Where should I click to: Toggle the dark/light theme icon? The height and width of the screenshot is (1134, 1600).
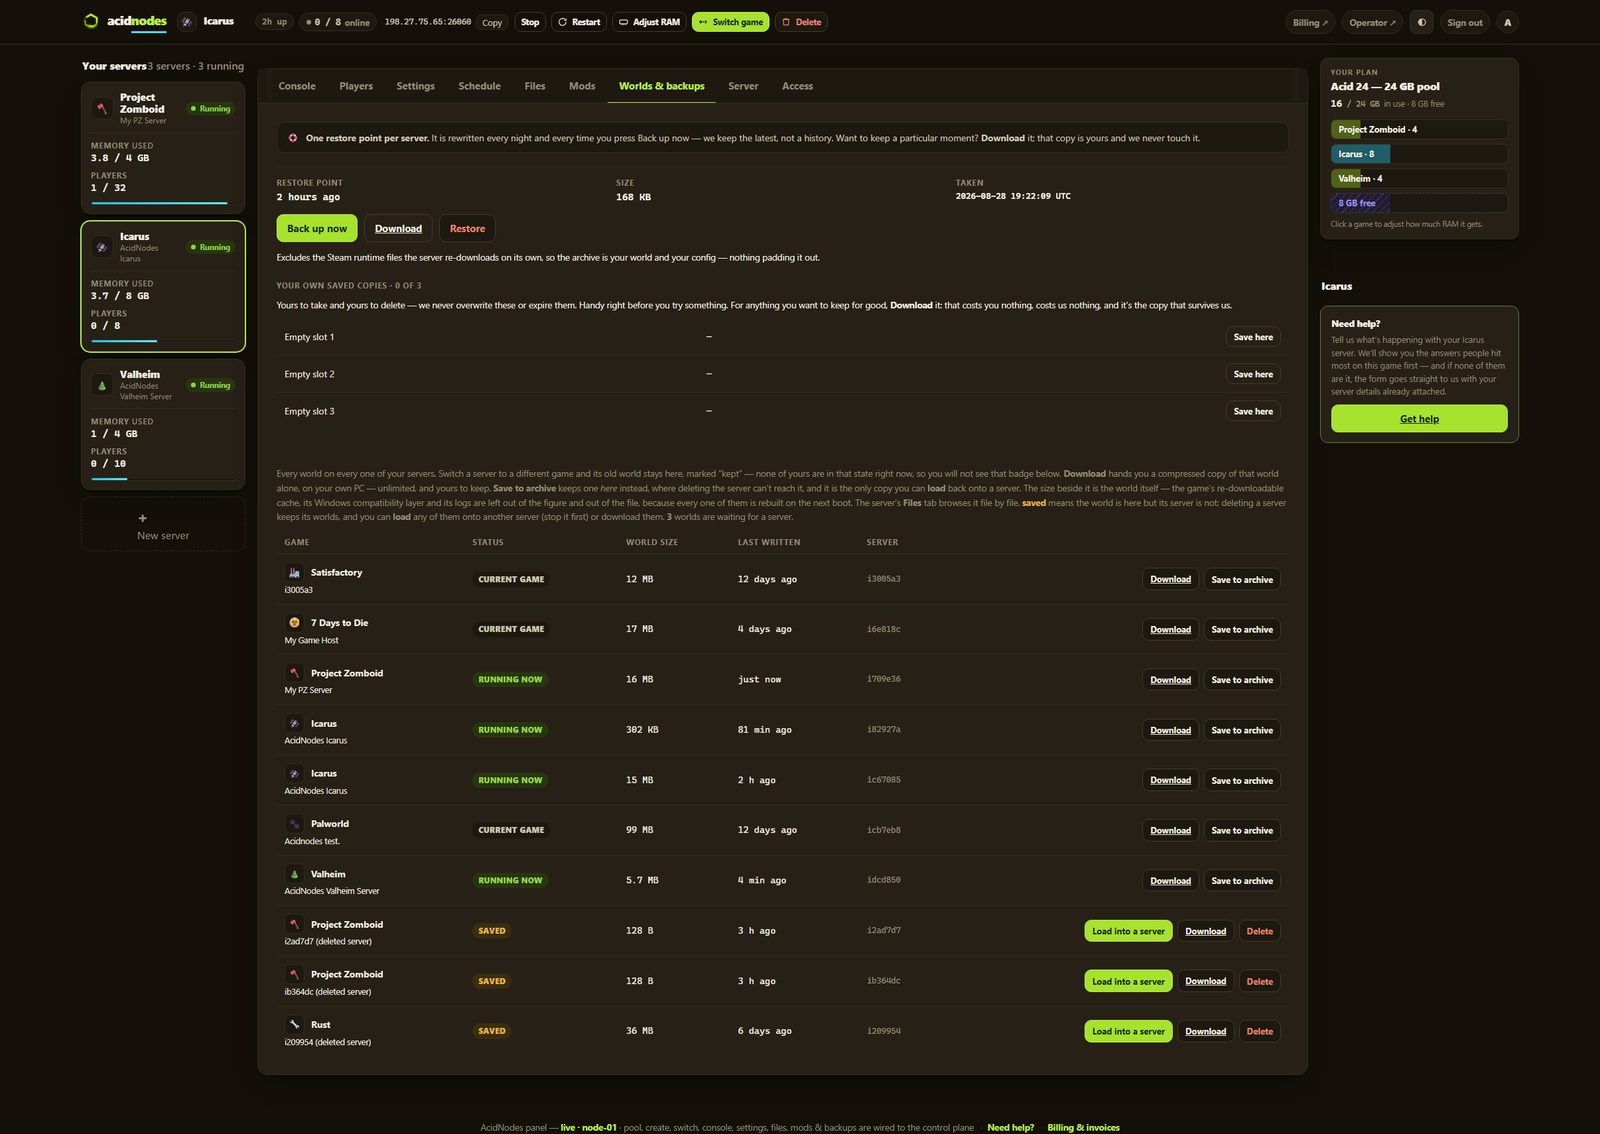pos(1421,22)
